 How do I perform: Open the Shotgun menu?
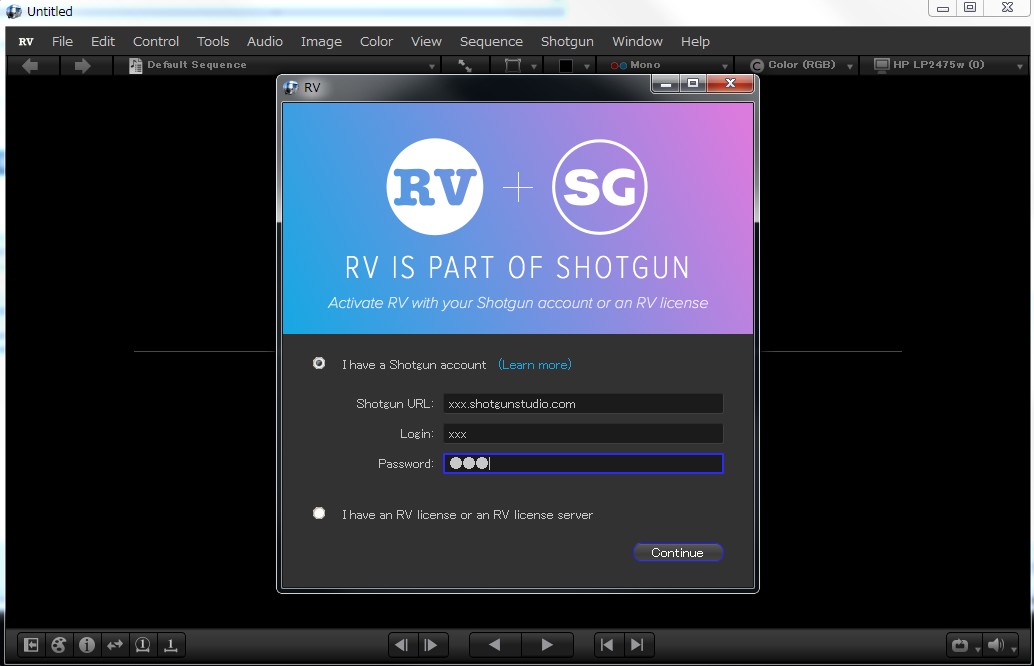pyautogui.click(x=567, y=41)
